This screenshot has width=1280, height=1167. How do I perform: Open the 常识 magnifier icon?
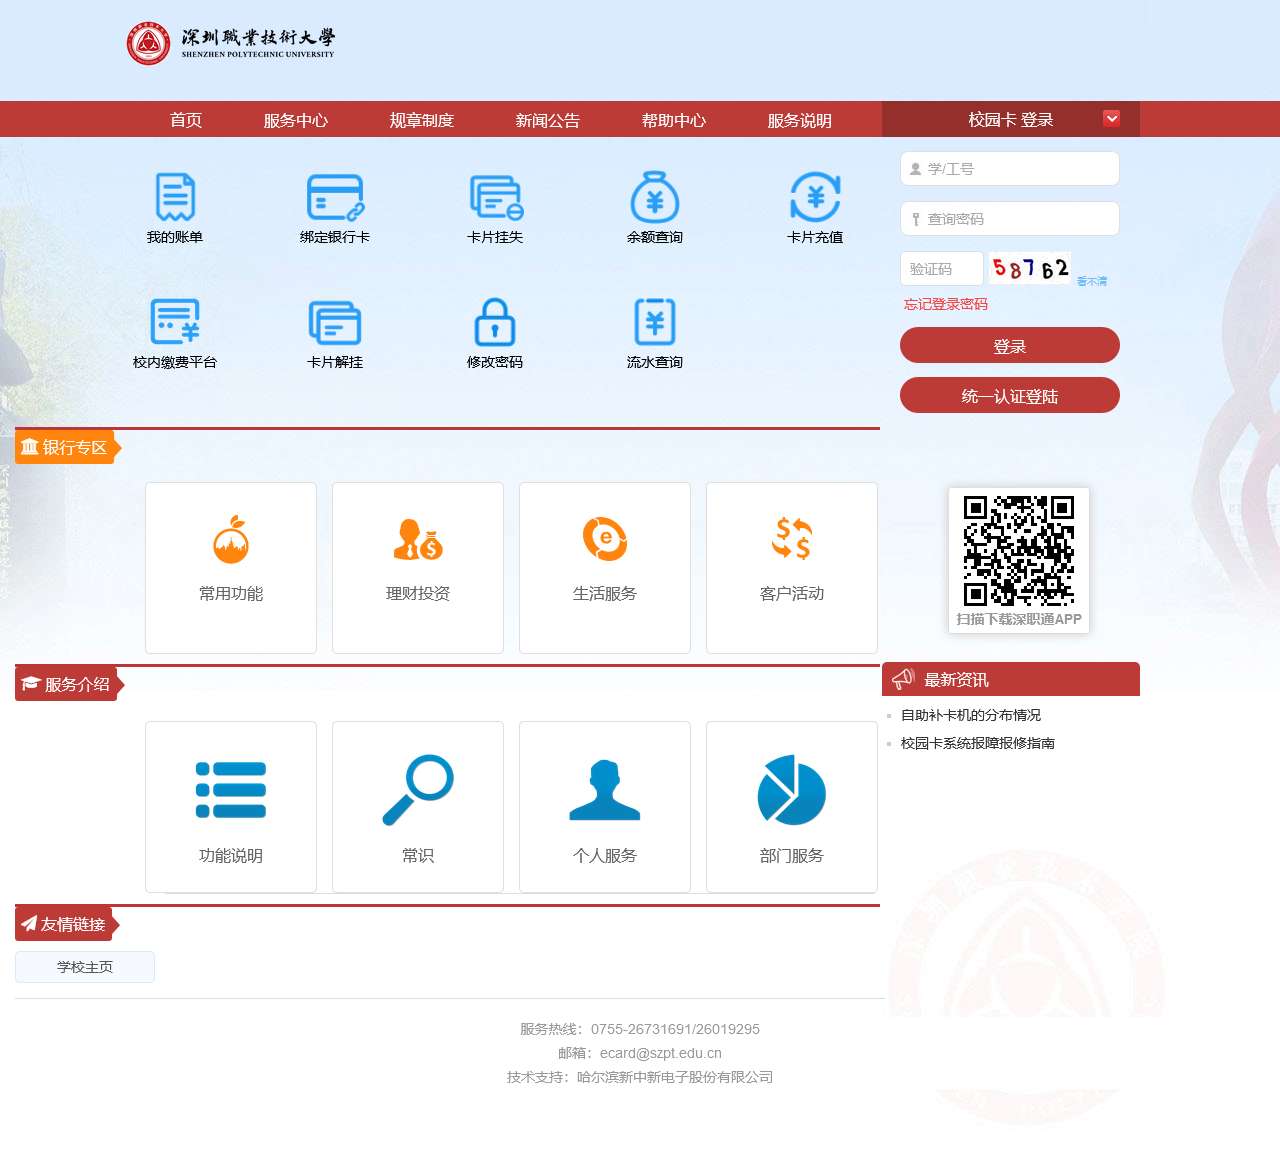pos(418,790)
